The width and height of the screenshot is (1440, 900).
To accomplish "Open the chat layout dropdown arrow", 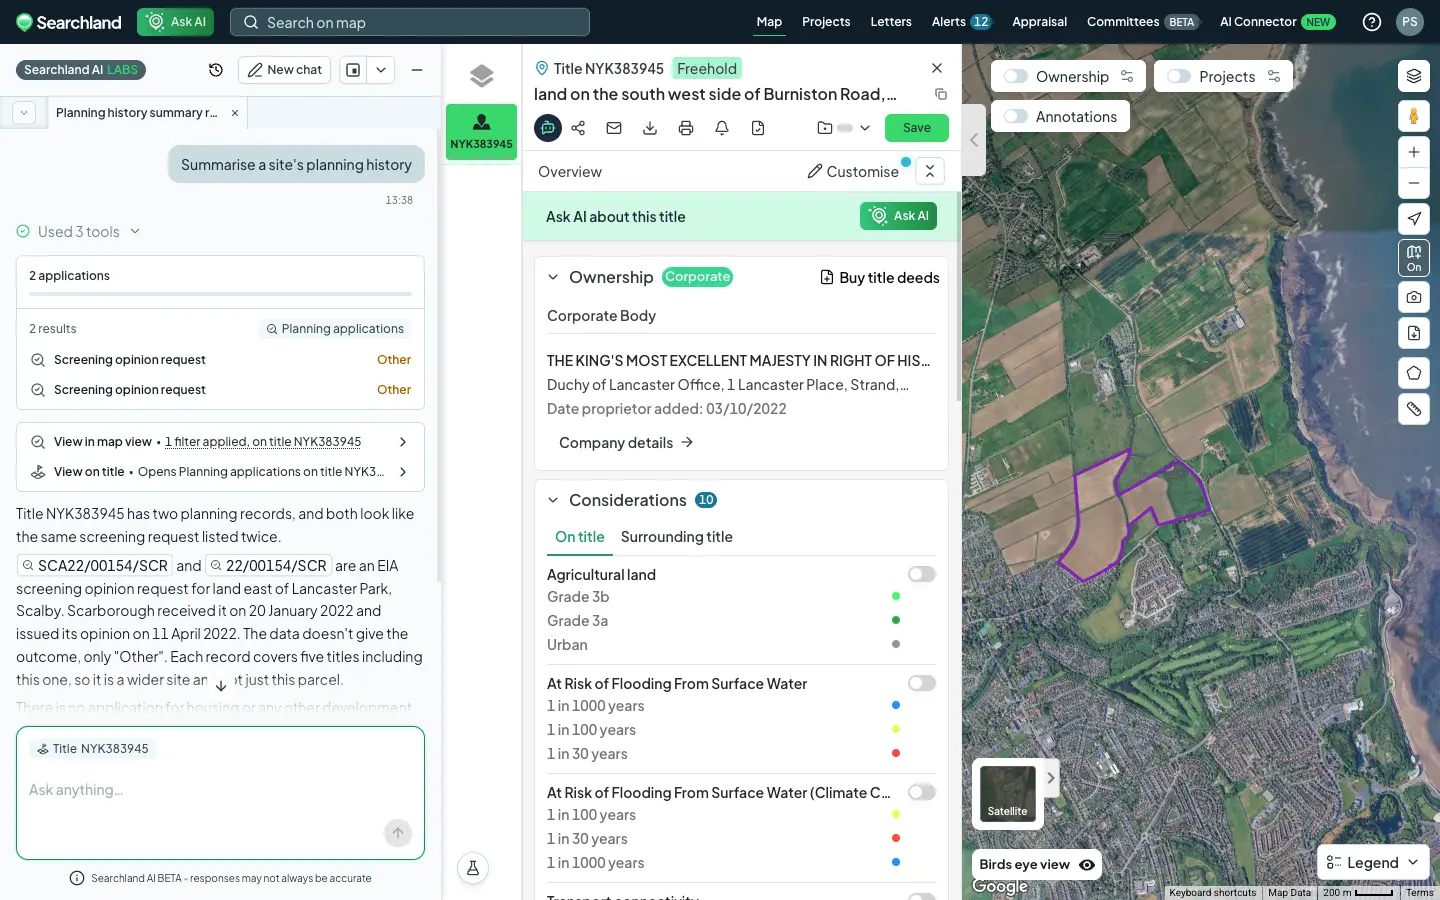I will click(x=381, y=70).
